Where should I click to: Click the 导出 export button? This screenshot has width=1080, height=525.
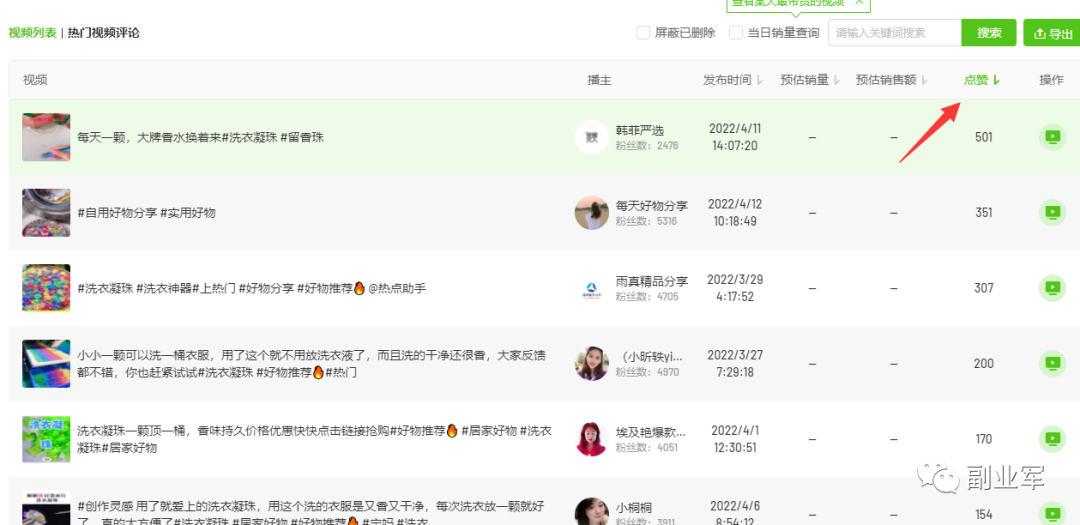click(x=1052, y=33)
